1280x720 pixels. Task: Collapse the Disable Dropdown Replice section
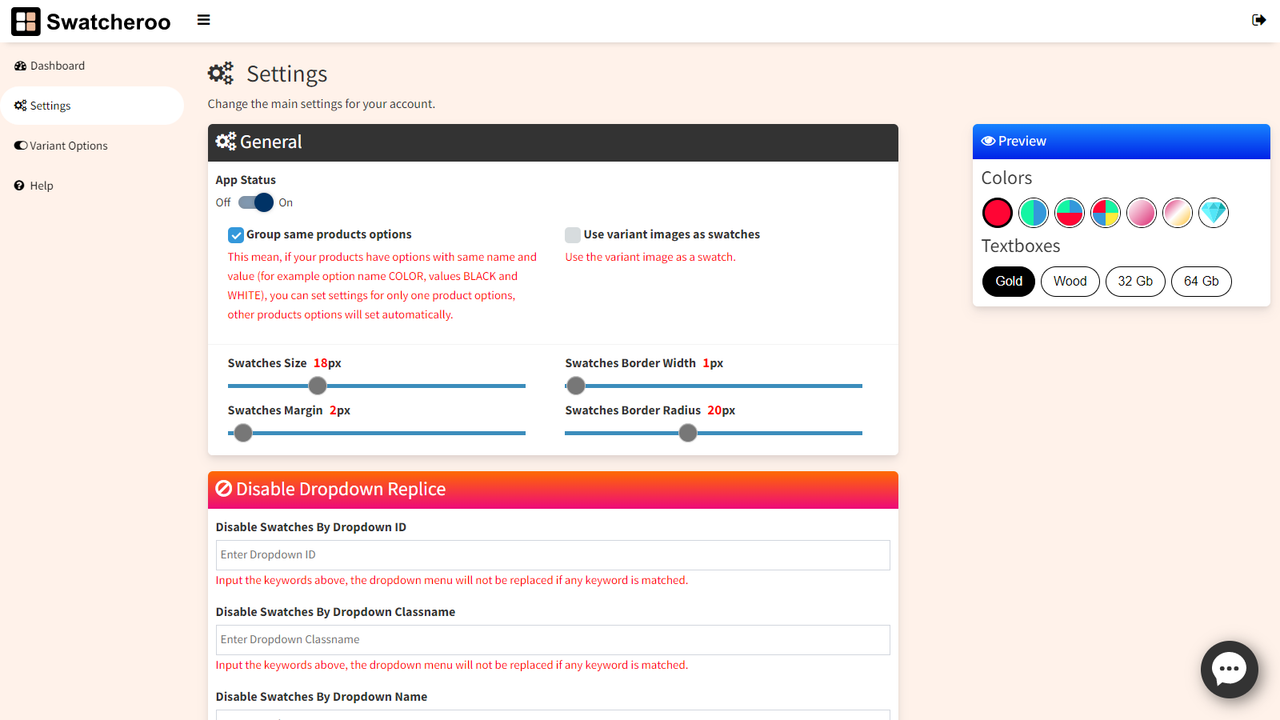(340, 489)
